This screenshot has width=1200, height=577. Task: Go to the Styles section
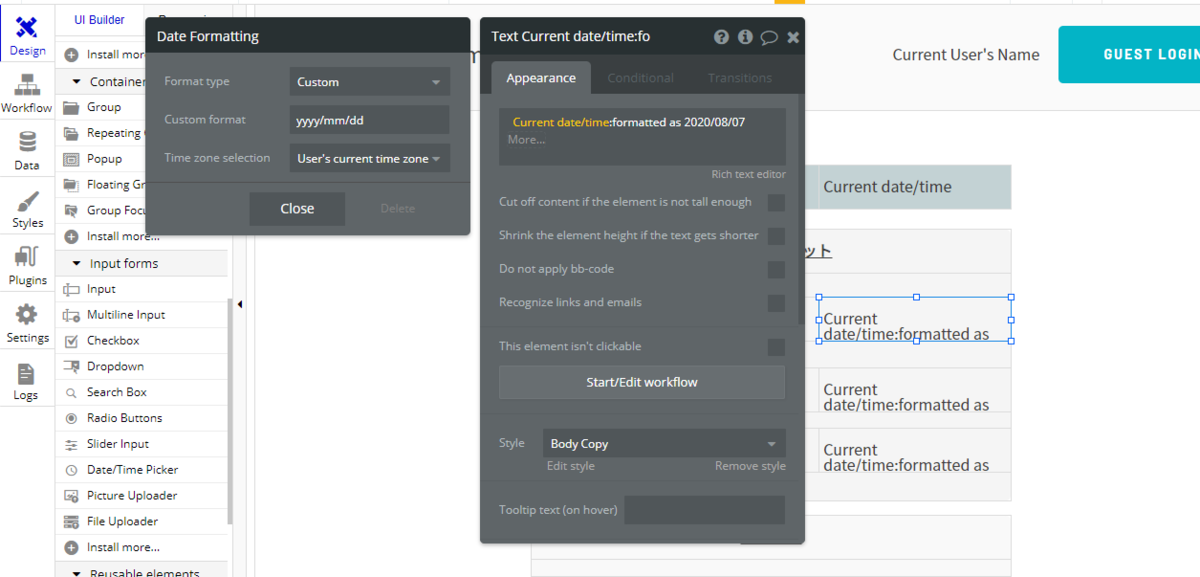click(27, 208)
